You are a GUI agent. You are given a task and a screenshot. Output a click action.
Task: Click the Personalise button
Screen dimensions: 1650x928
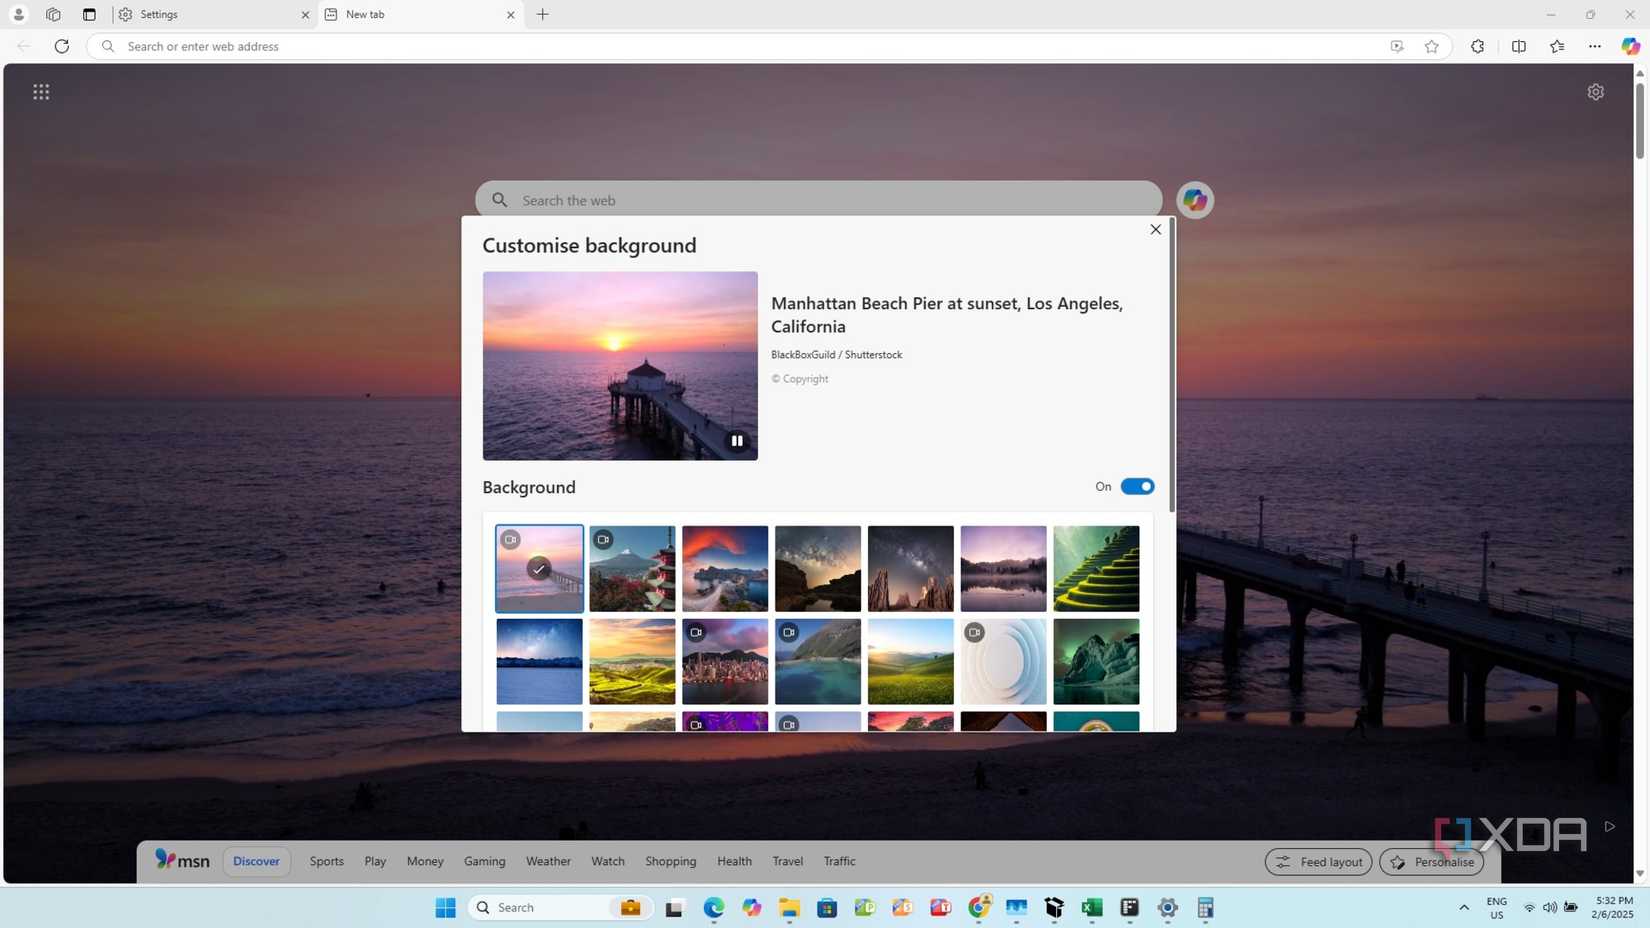[1431, 861]
